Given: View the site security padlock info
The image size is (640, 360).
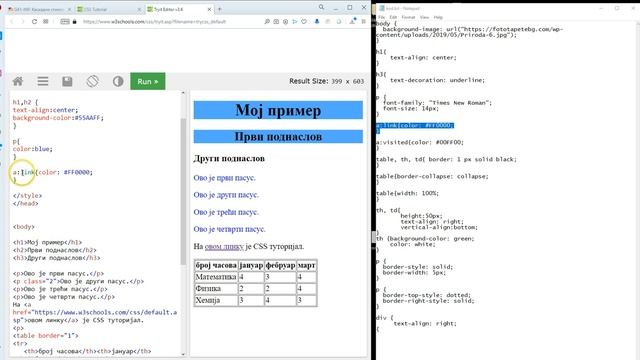Looking at the screenshot, I should coord(74,22).
